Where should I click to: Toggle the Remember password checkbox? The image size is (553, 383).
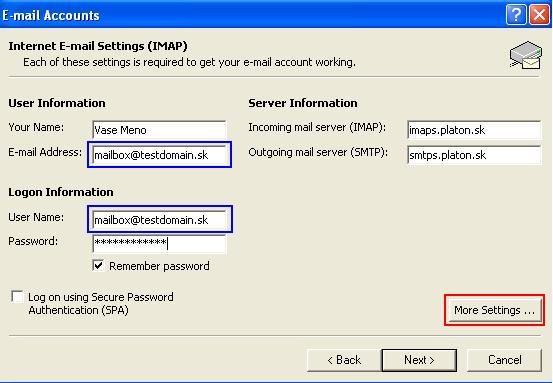[98, 265]
